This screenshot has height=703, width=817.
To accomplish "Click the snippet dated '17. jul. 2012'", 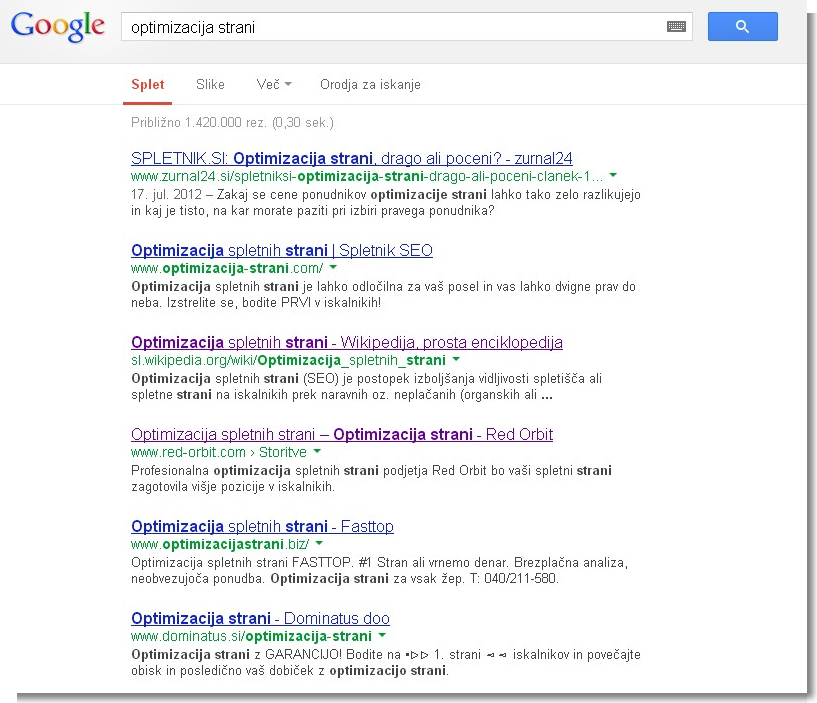I will coord(386,203).
